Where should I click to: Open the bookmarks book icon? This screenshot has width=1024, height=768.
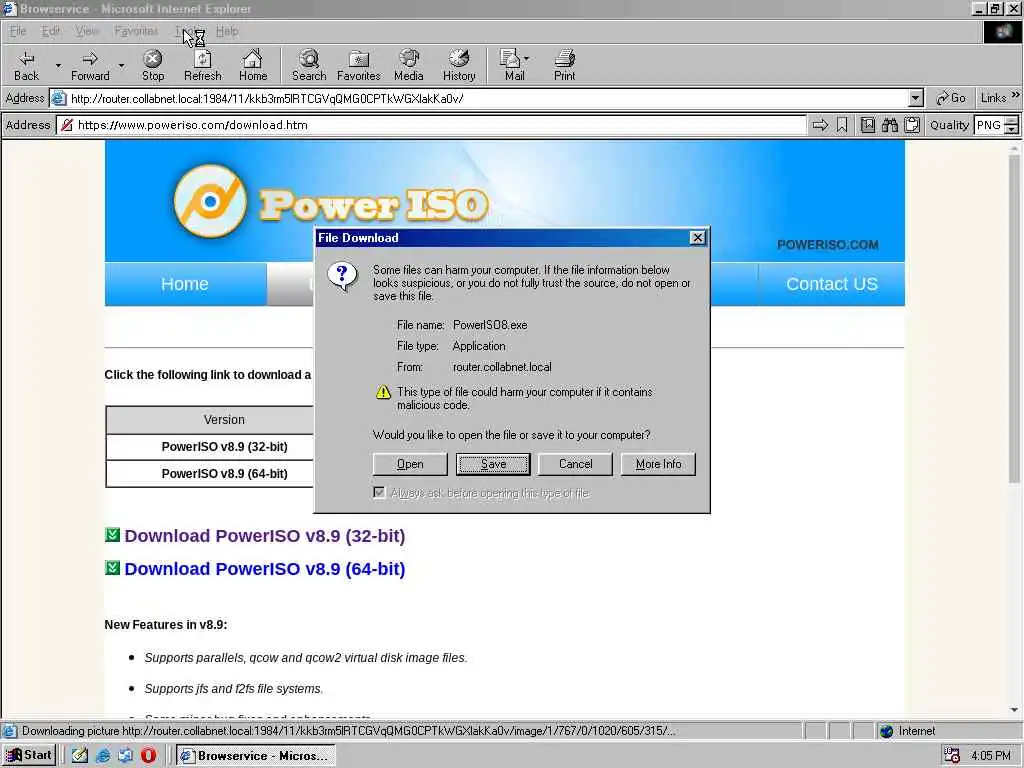(x=867, y=125)
